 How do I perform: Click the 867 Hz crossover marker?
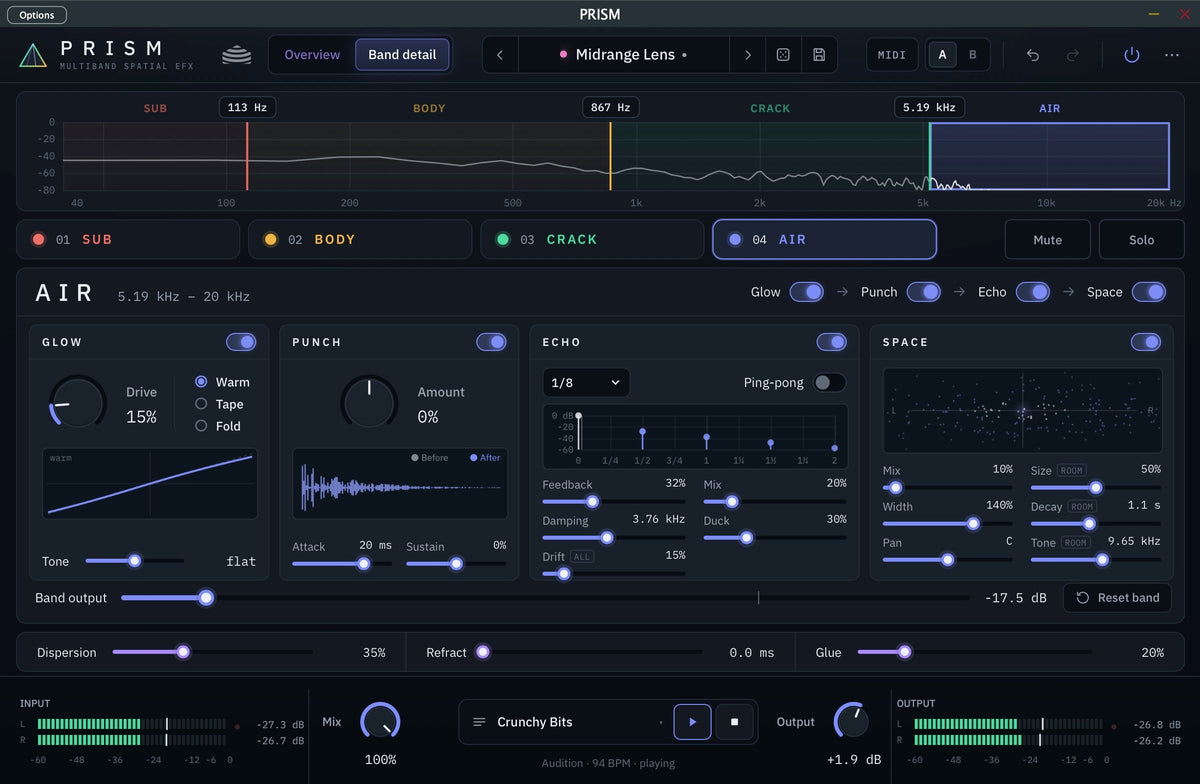coord(610,108)
